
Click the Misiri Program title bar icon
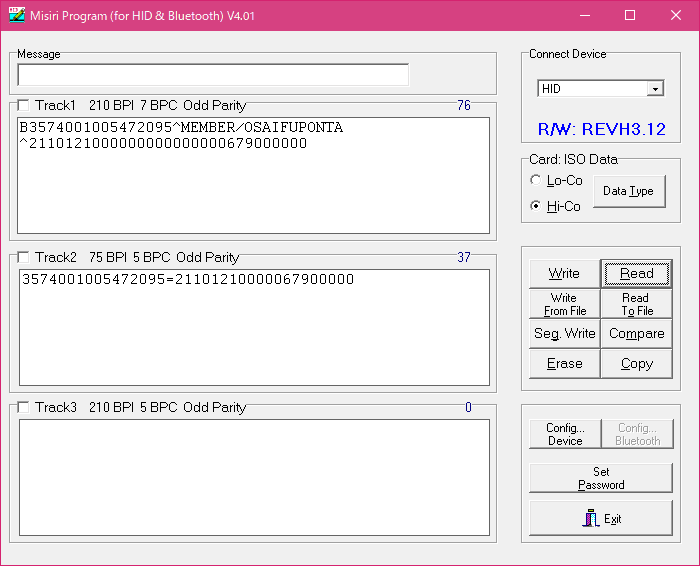(16, 15)
